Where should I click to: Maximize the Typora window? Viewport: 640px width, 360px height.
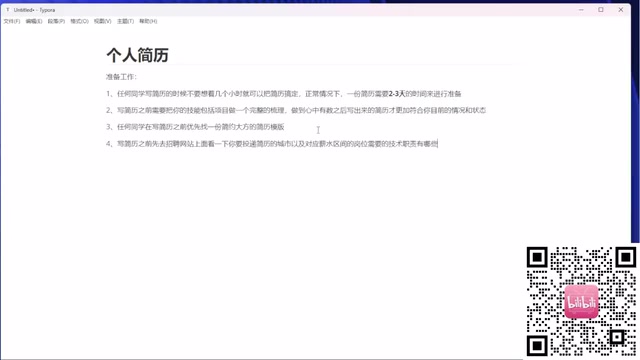tap(601, 10)
